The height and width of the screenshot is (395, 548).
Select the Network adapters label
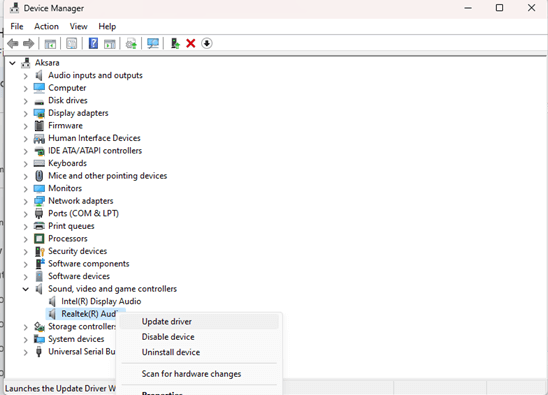(x=81, y=201)
